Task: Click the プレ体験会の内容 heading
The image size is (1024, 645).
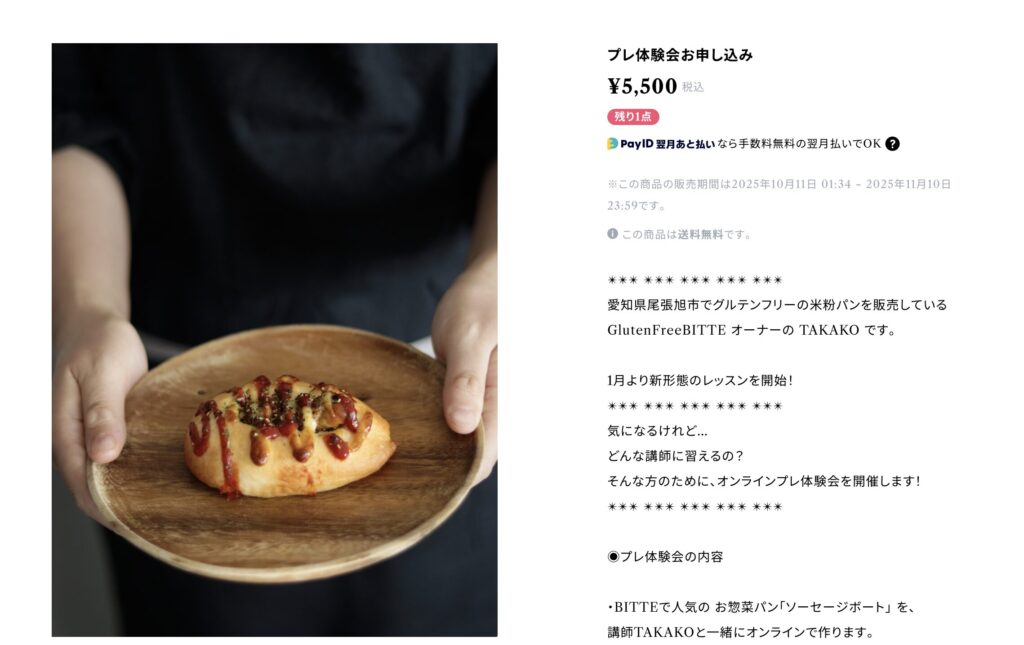Action: (671, 557)
